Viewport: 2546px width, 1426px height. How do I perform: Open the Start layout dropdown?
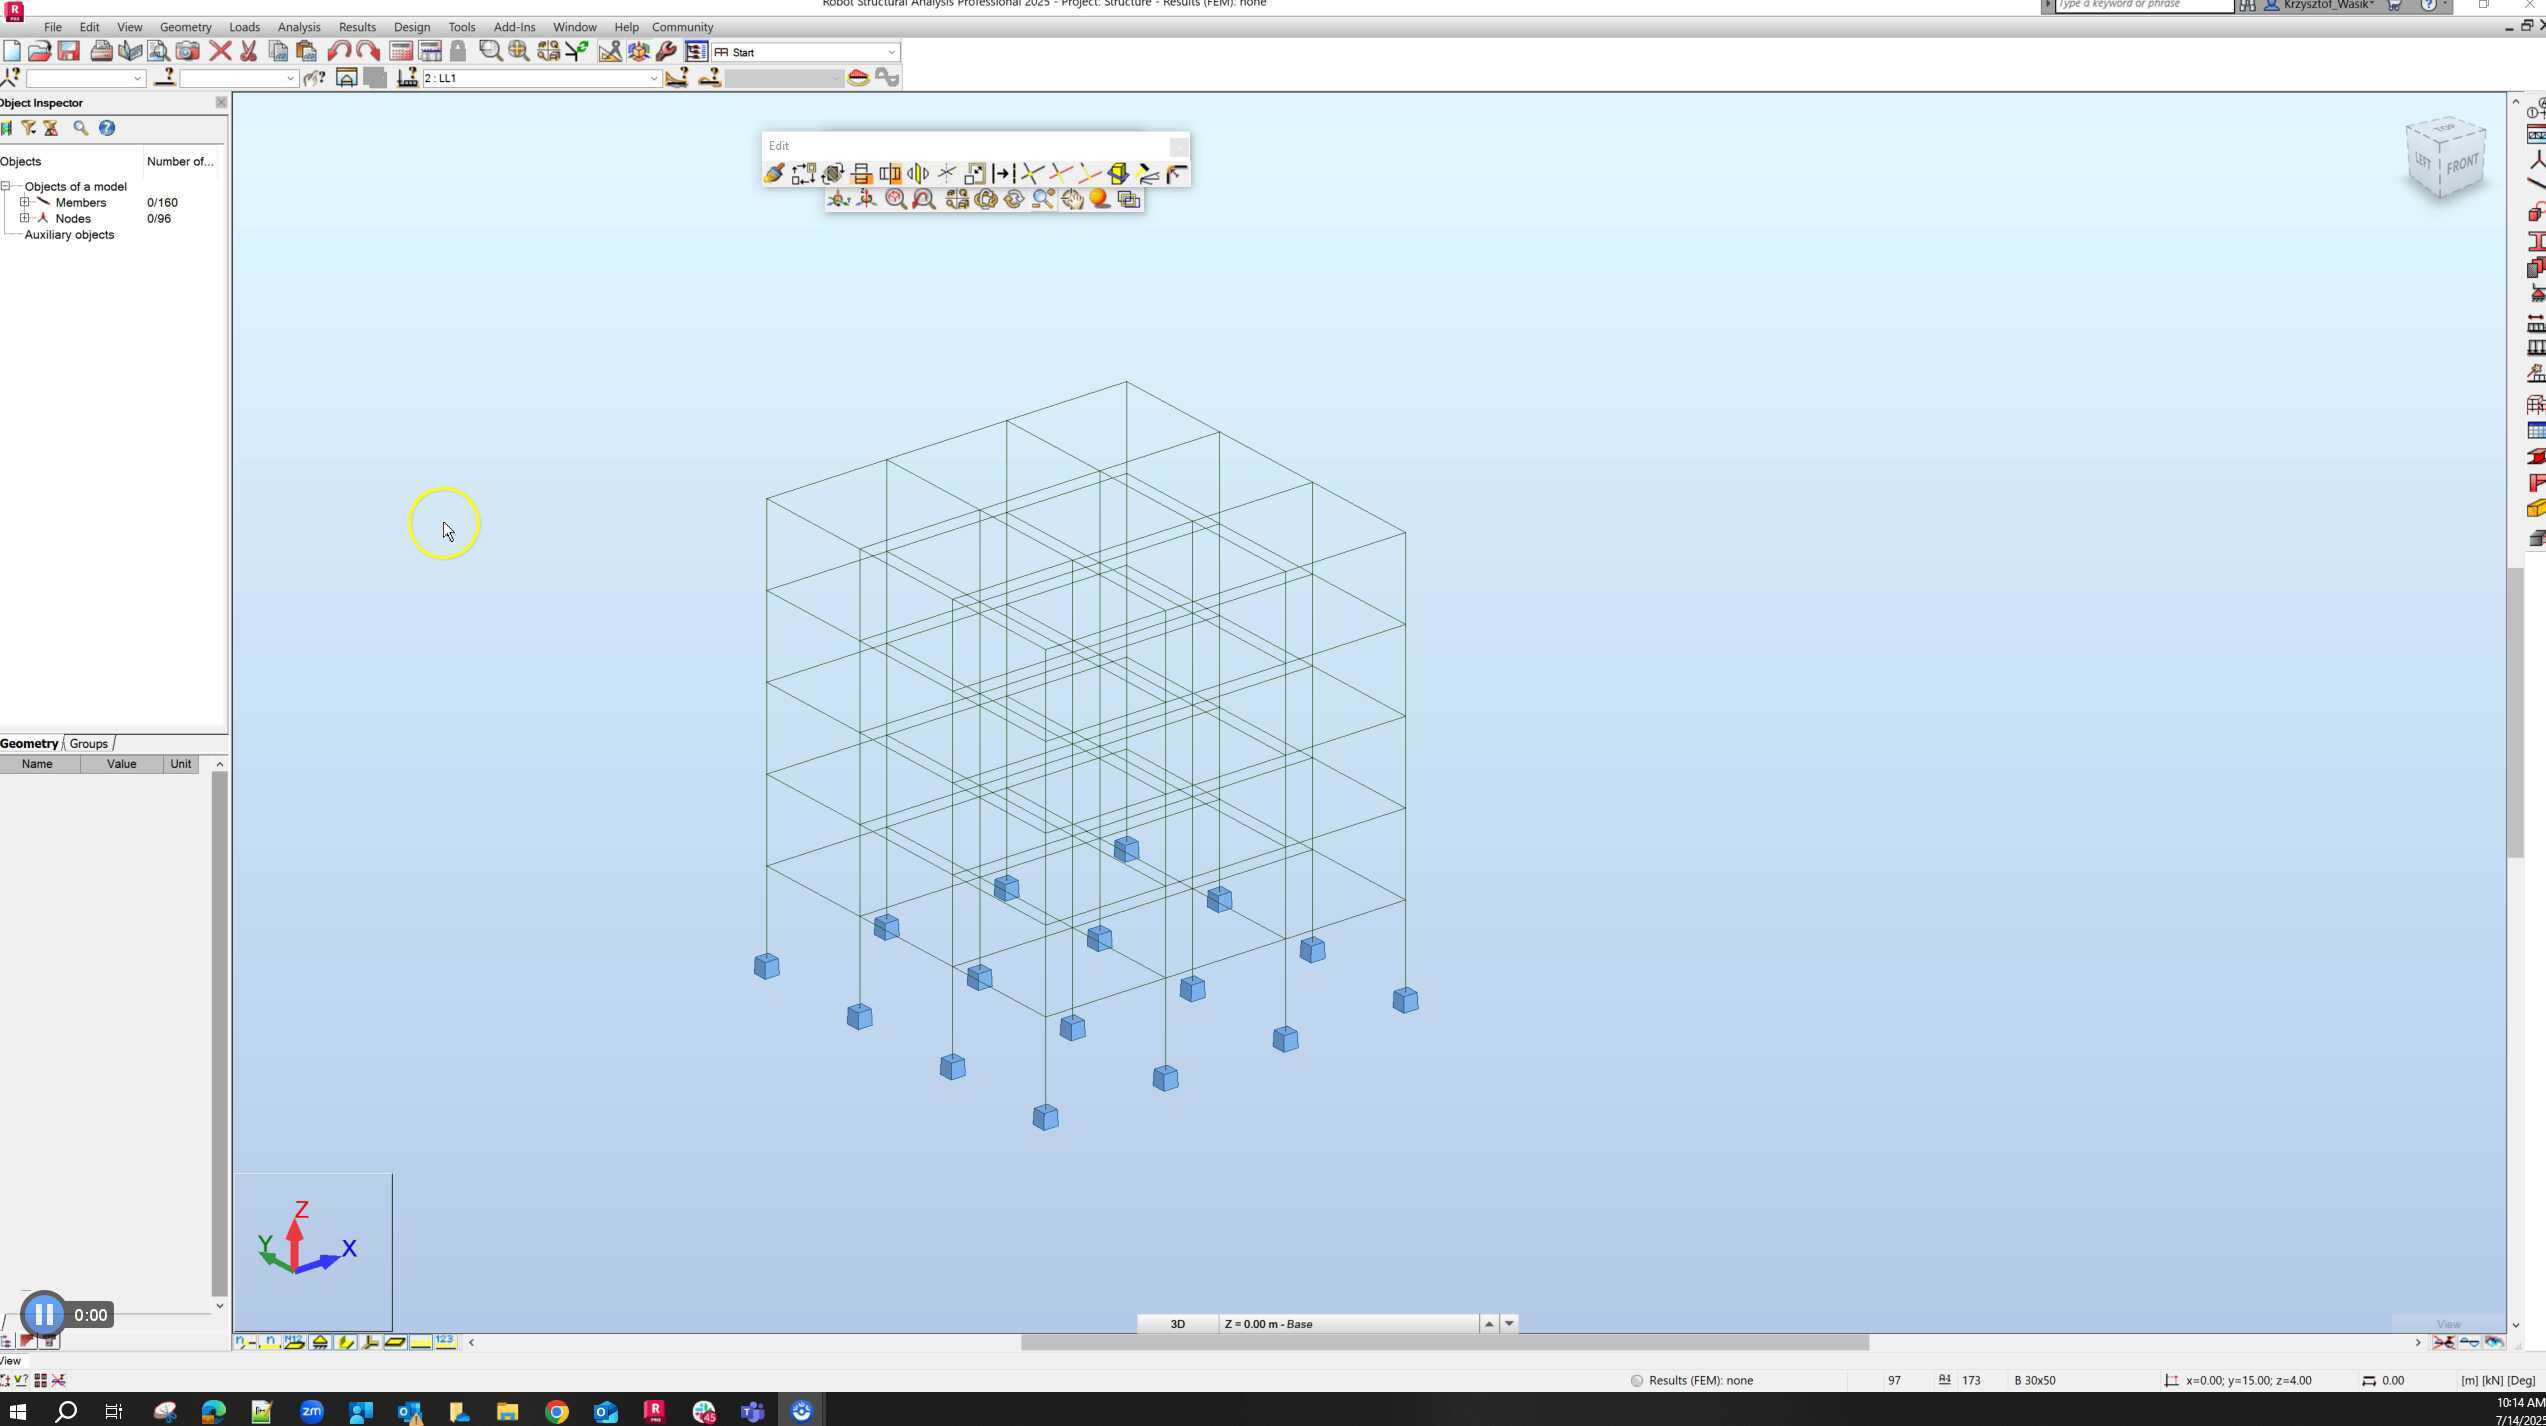pos(891,52)
